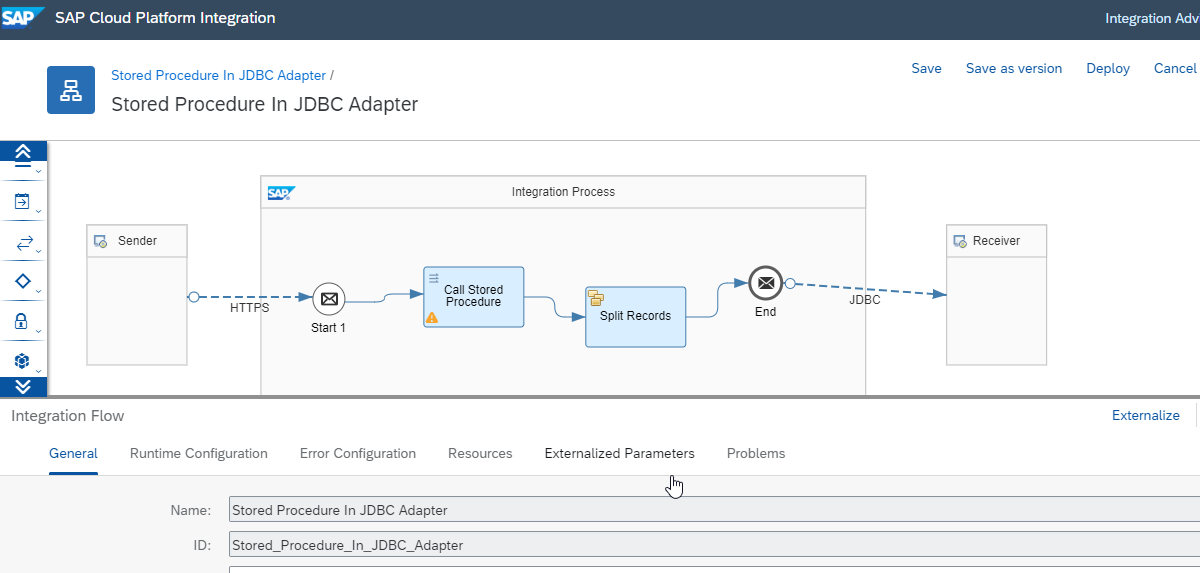The height and width of the screenshot is (573, 1200).
Task: Open the Error Configuration tab
Action: click(358, 453)
